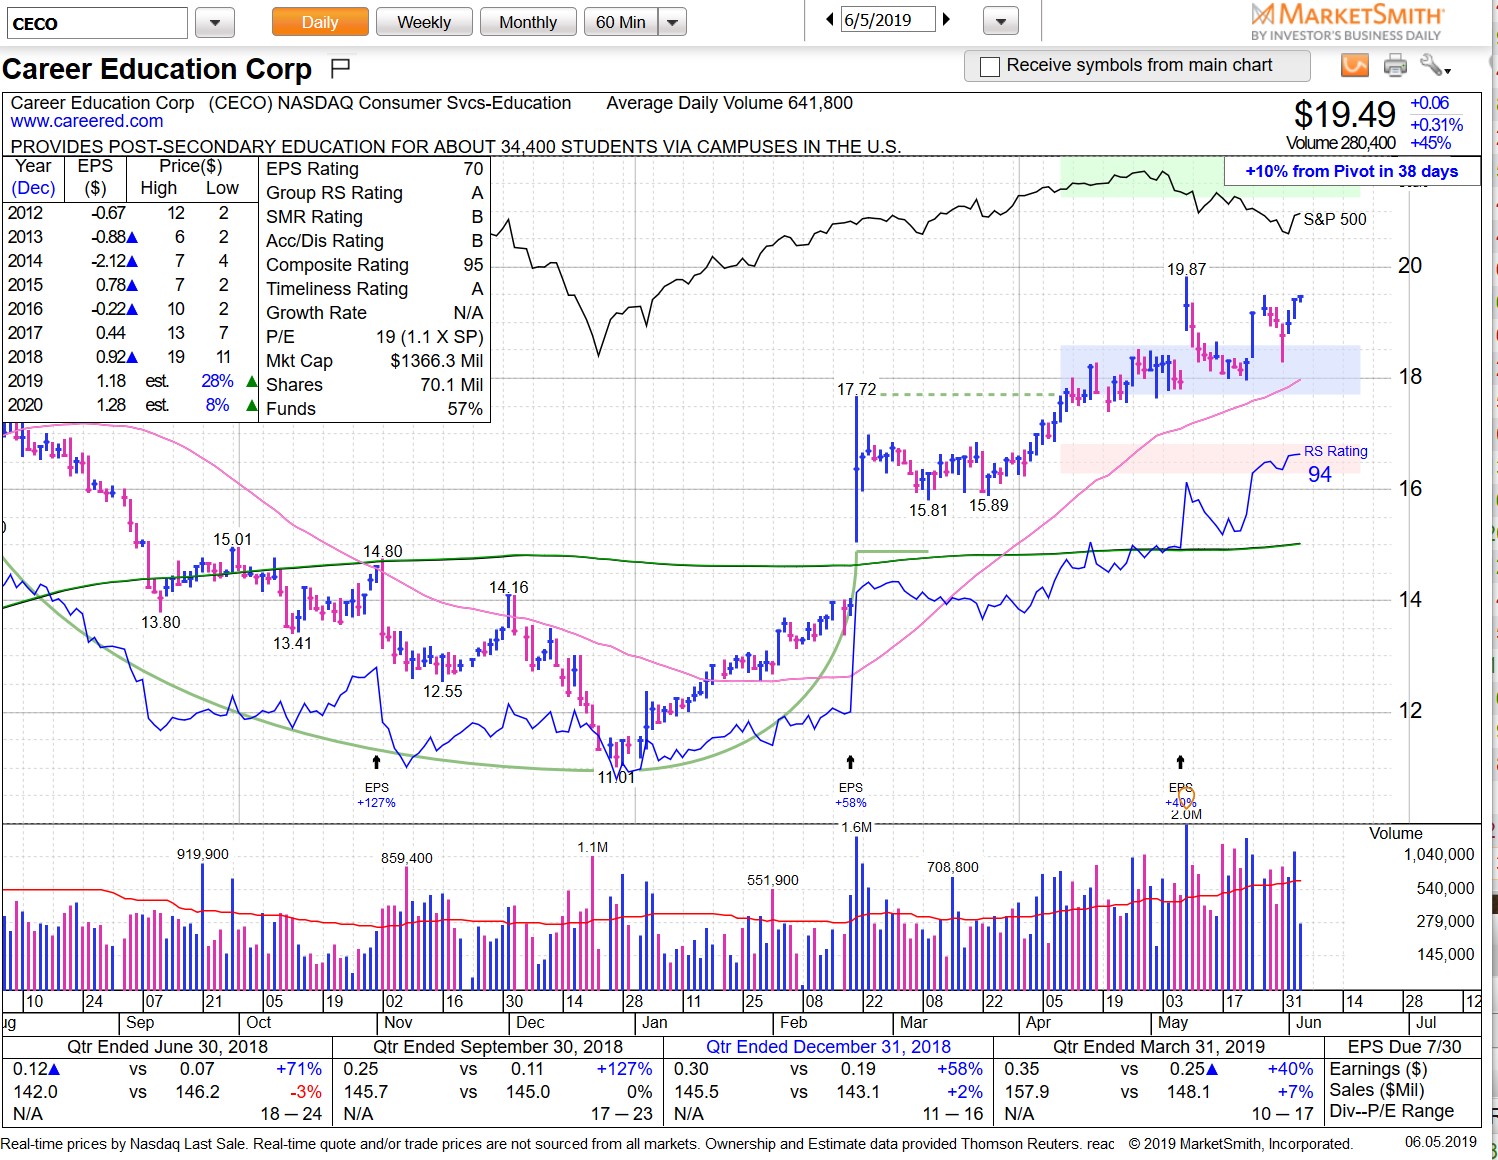The width and height of the screenshot is (1498, 1160).
Task: Open the date picker dropdown
Action: coord(1001,21)
